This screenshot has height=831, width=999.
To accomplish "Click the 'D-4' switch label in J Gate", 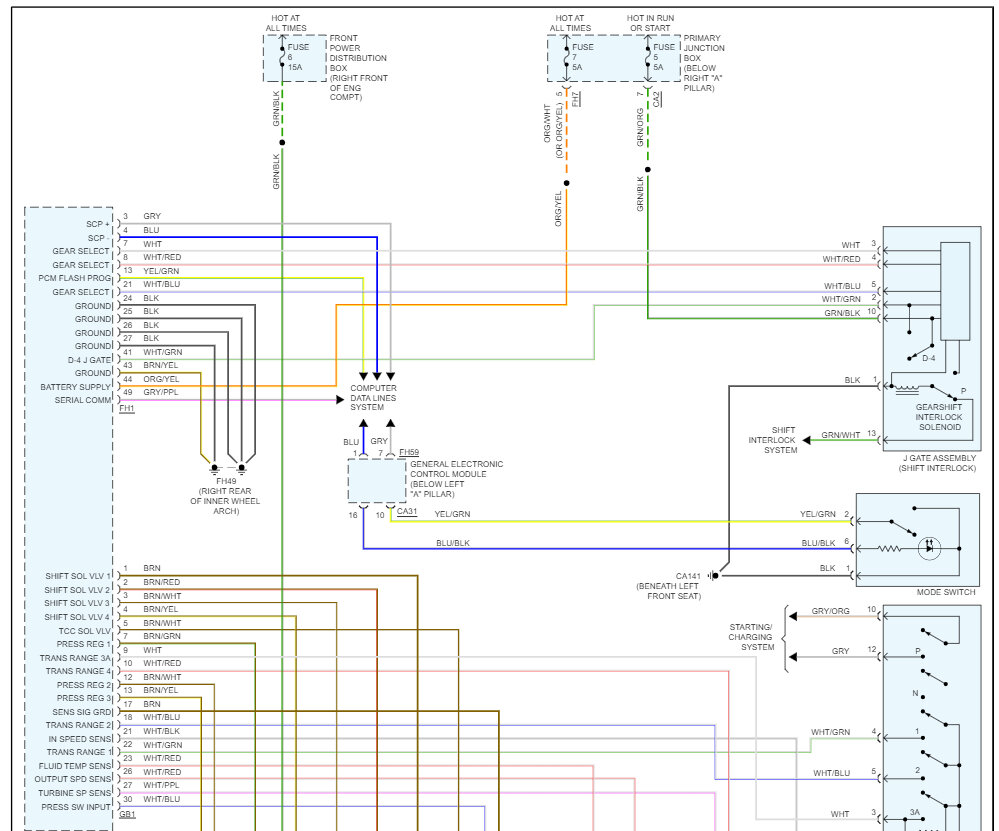I will click(x=929, y=358).
